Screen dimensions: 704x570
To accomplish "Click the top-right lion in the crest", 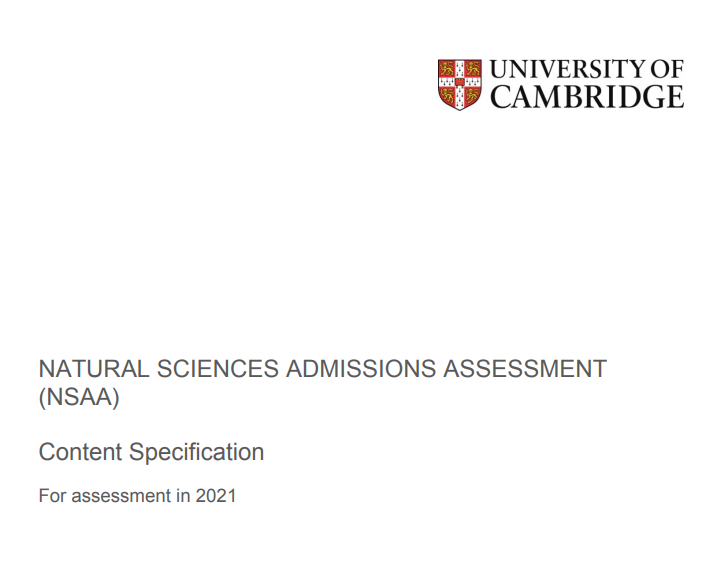I will coord(472,69).
